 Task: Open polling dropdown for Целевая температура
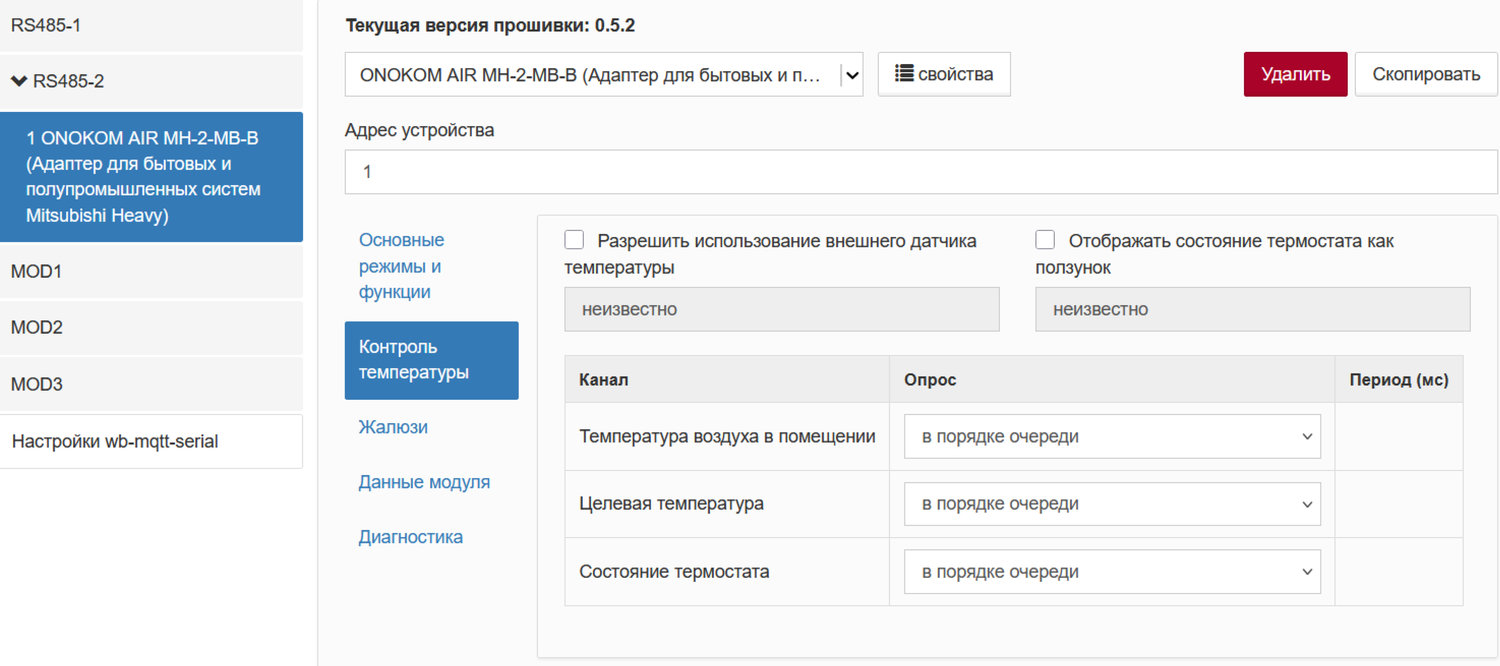pos(1112,504)
